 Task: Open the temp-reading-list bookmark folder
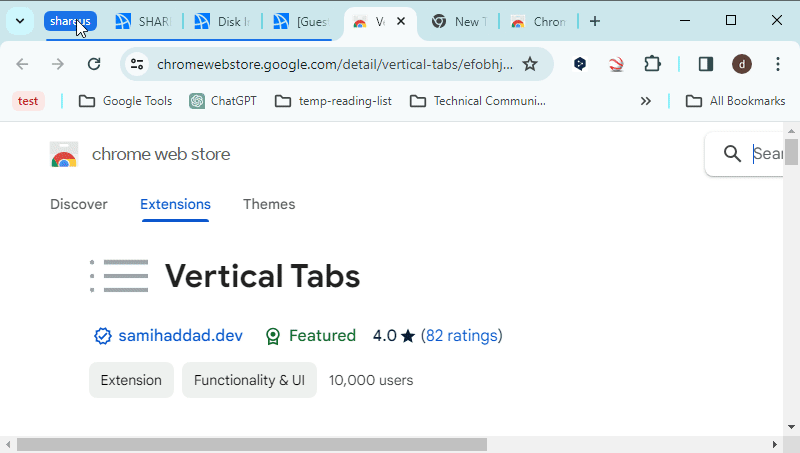pos(333,101)
